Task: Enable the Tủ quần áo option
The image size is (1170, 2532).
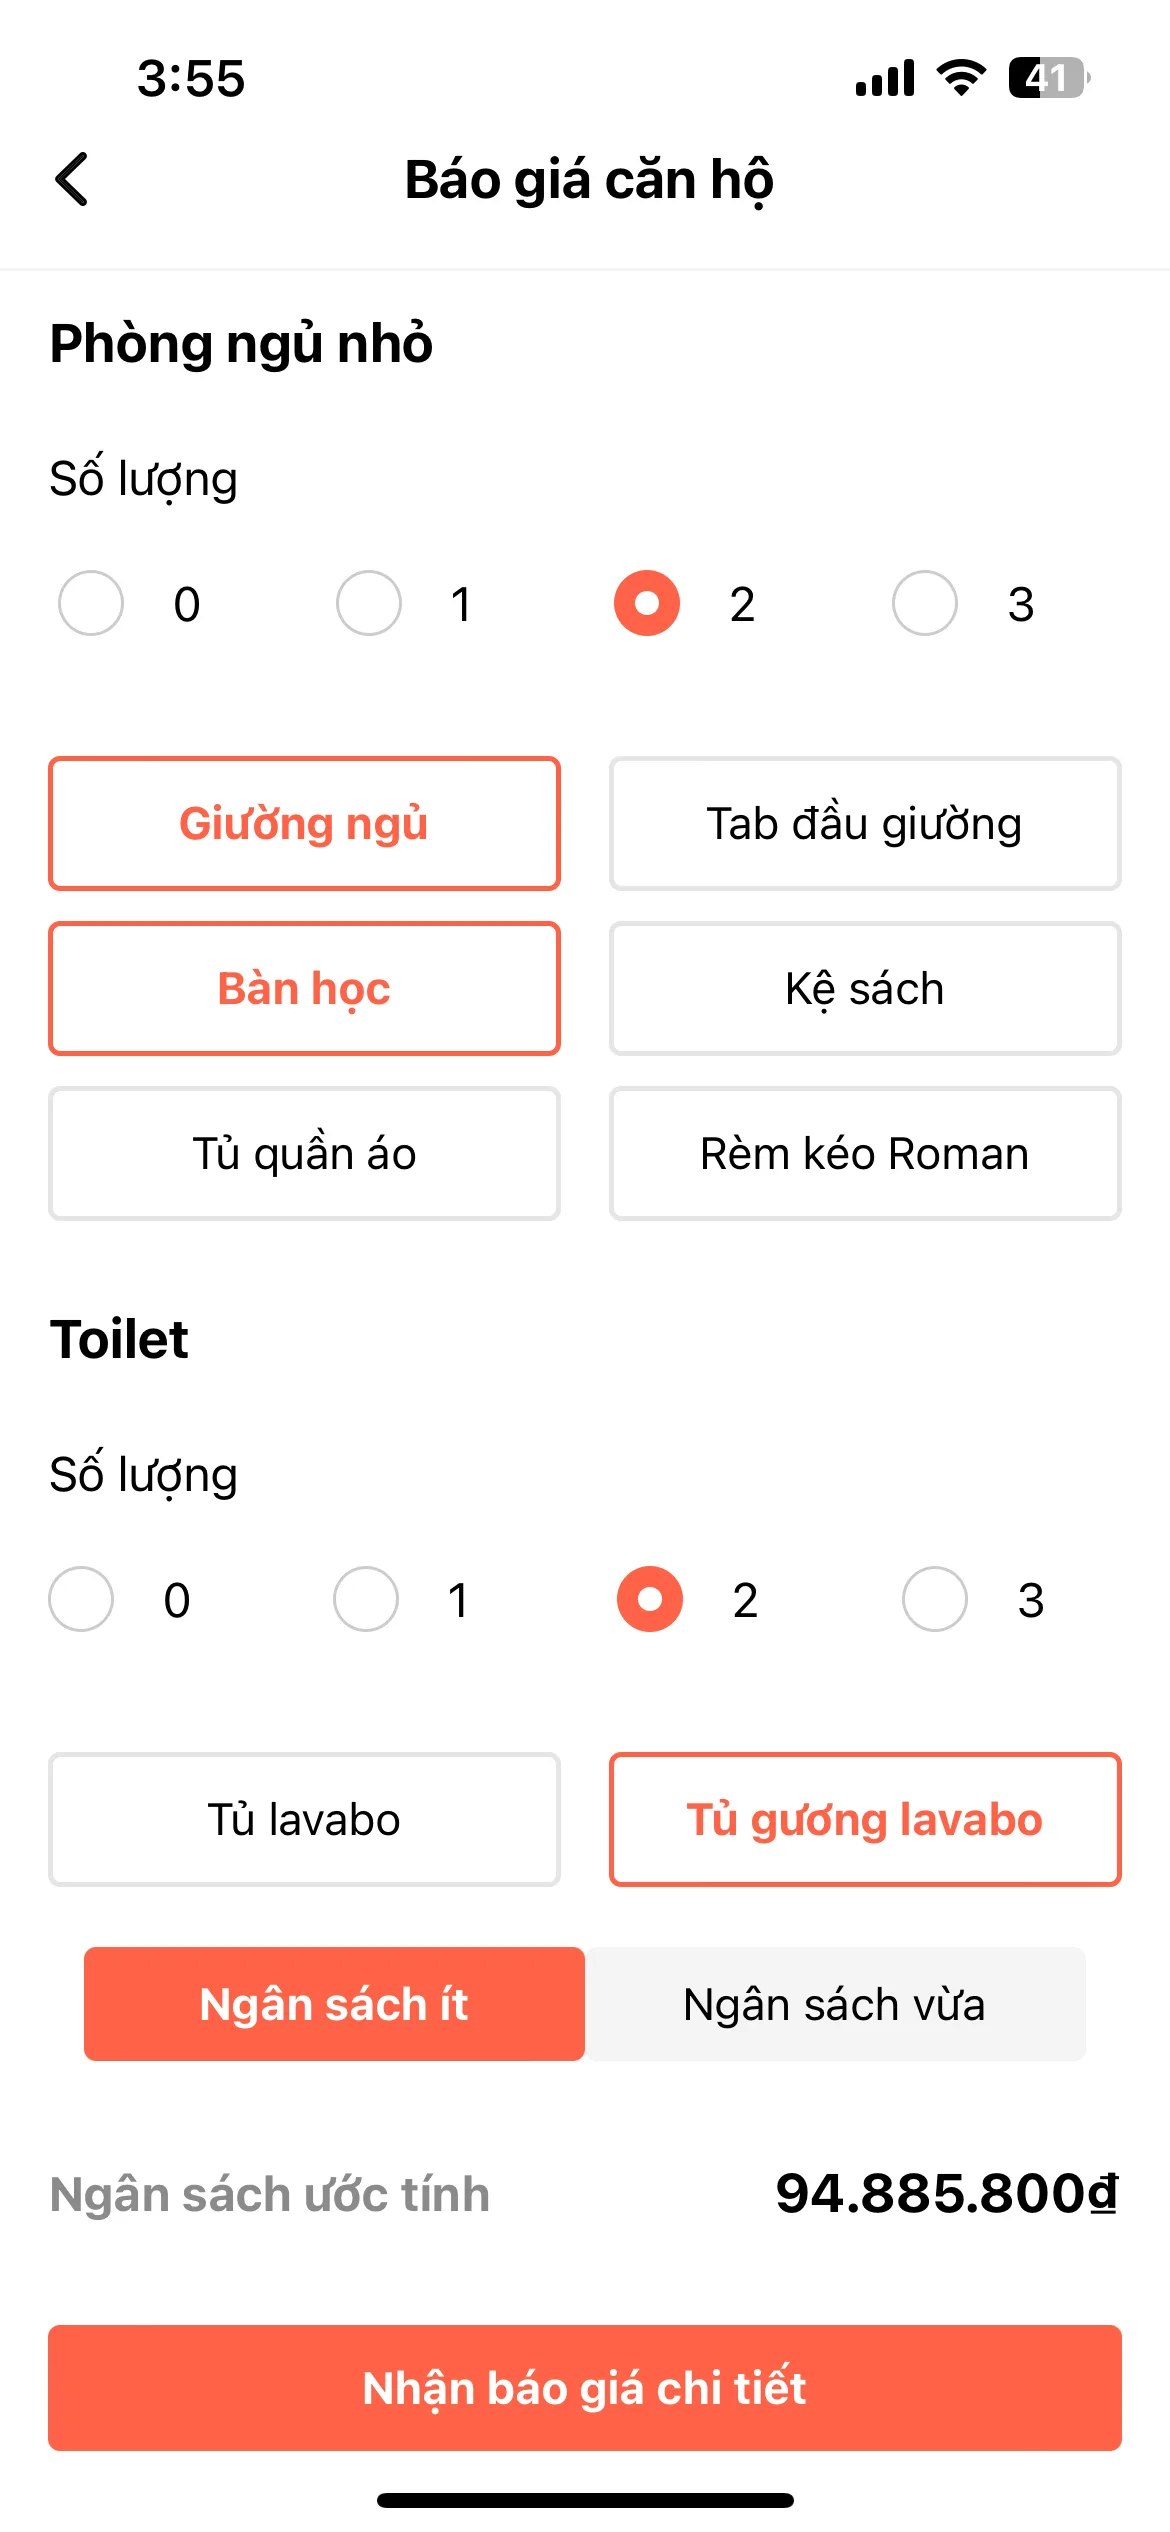Action: (x=304, y=1154)
